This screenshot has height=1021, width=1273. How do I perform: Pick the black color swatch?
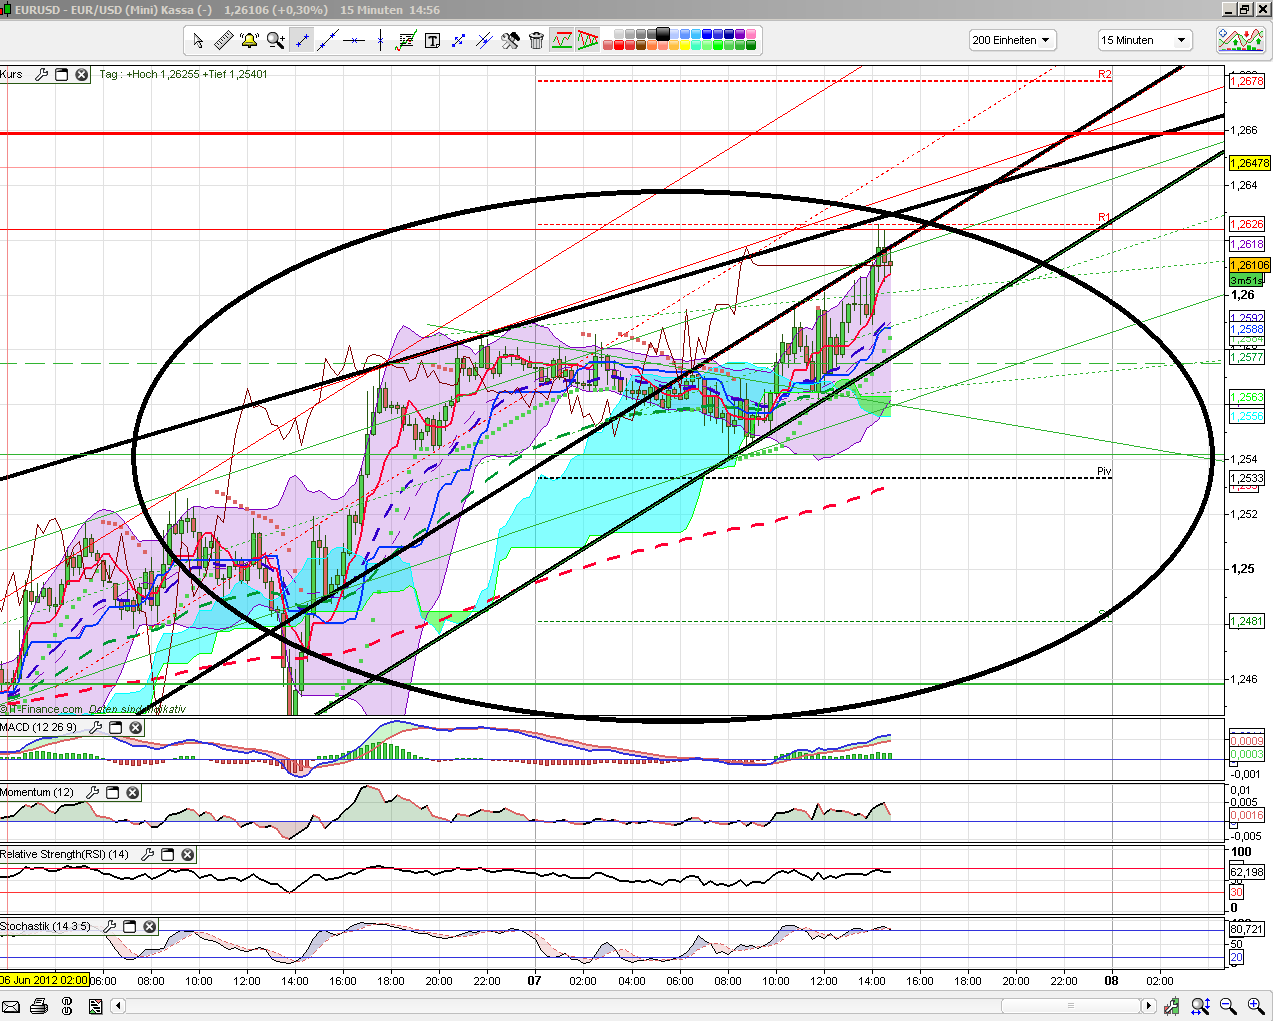(x=663, y=34)
